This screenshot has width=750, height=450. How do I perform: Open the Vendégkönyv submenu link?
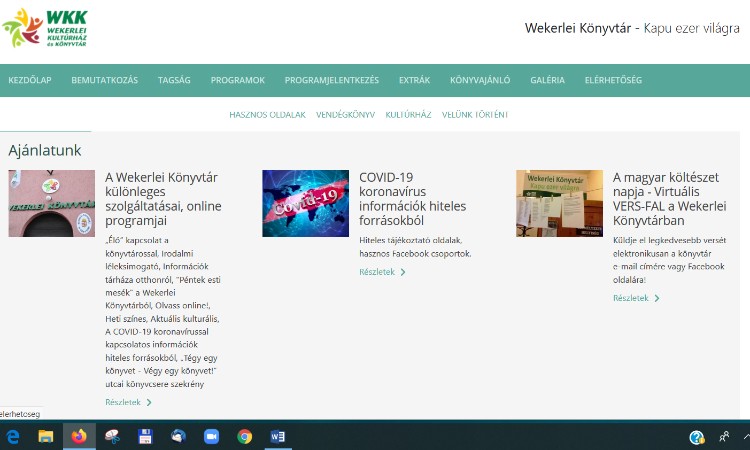tap(345, 114)
